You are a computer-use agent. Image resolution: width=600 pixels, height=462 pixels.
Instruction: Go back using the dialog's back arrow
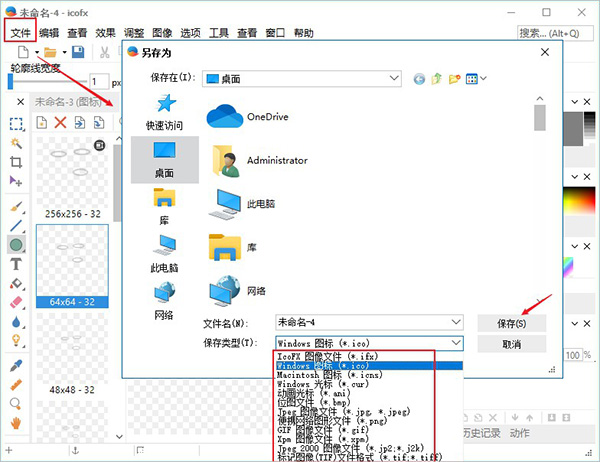[x=419, y=77]
